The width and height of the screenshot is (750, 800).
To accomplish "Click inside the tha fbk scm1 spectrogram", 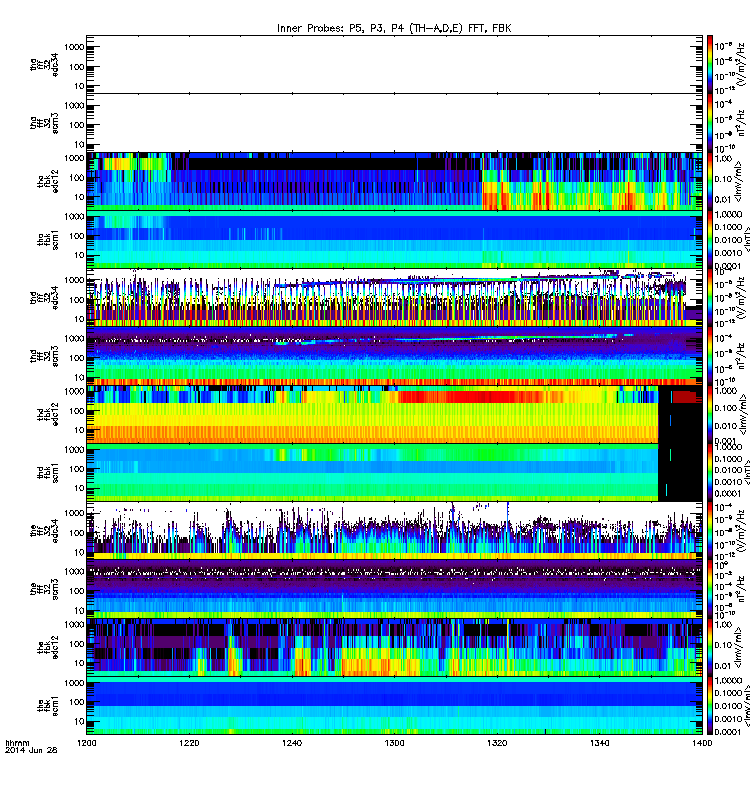I will tap(394, 239).
